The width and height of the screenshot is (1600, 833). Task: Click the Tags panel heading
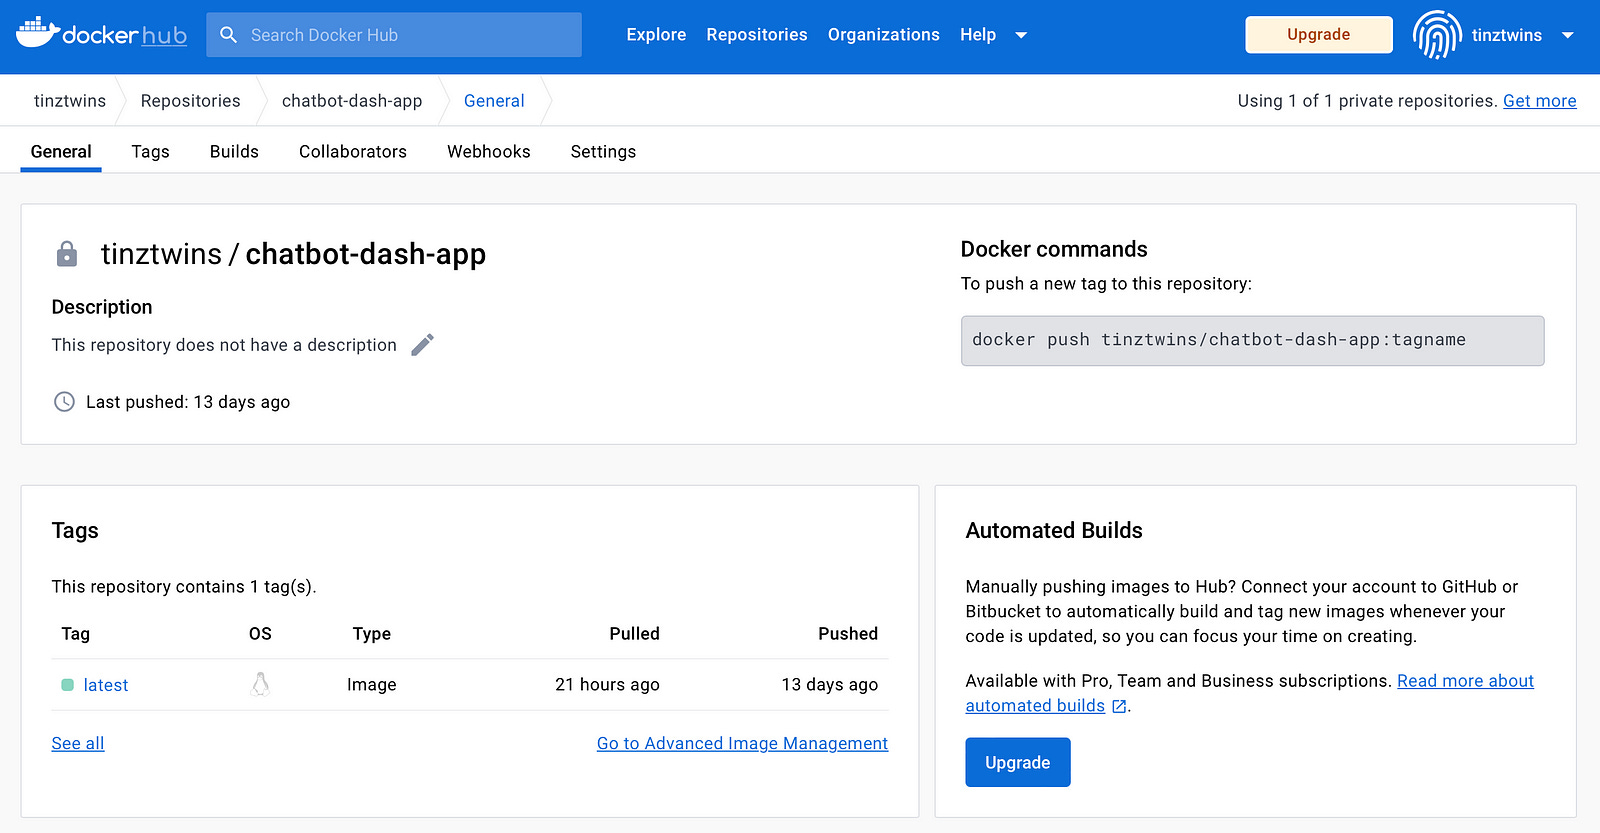click(x=75, y=530)
